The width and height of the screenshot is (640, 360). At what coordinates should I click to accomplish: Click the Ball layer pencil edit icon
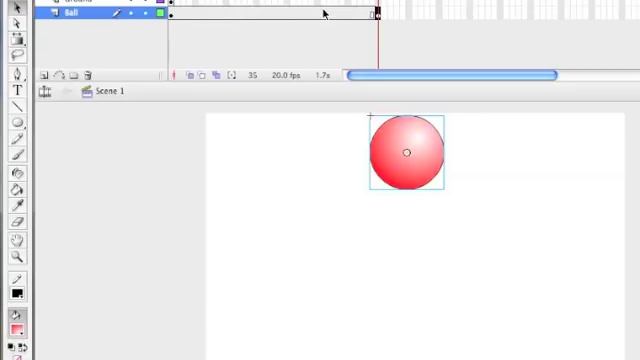click(117, 13)
